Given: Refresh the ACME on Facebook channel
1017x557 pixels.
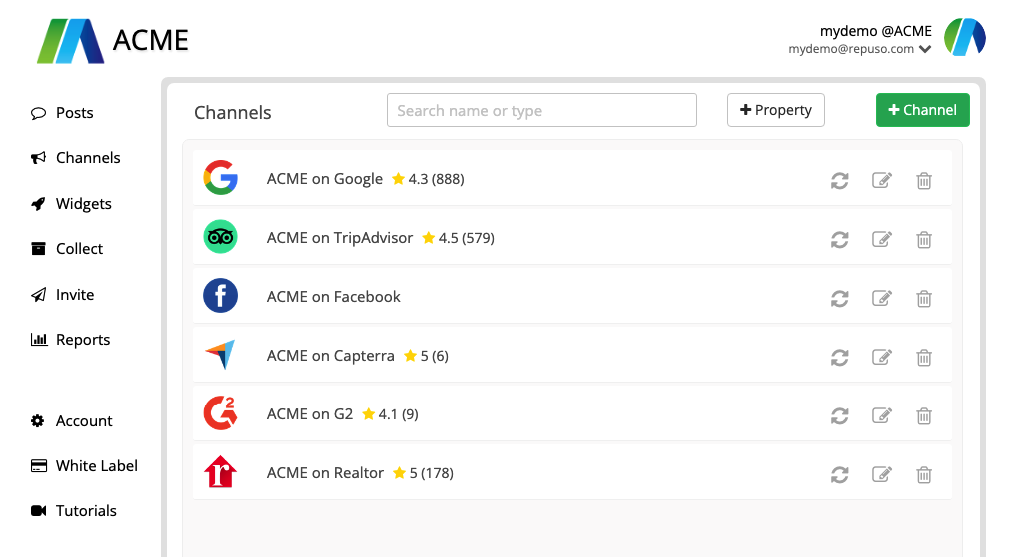Looking at the screenshot, I should coord(839,298).
